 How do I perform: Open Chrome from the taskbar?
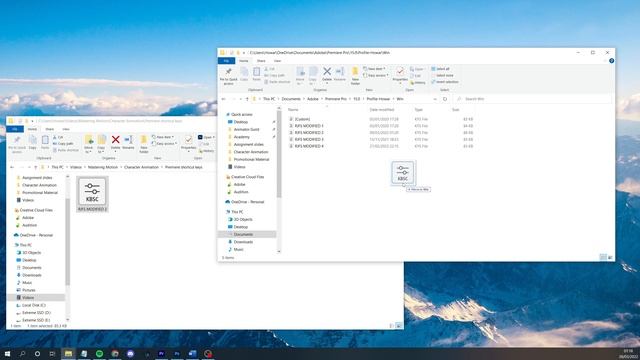(115, 353)
